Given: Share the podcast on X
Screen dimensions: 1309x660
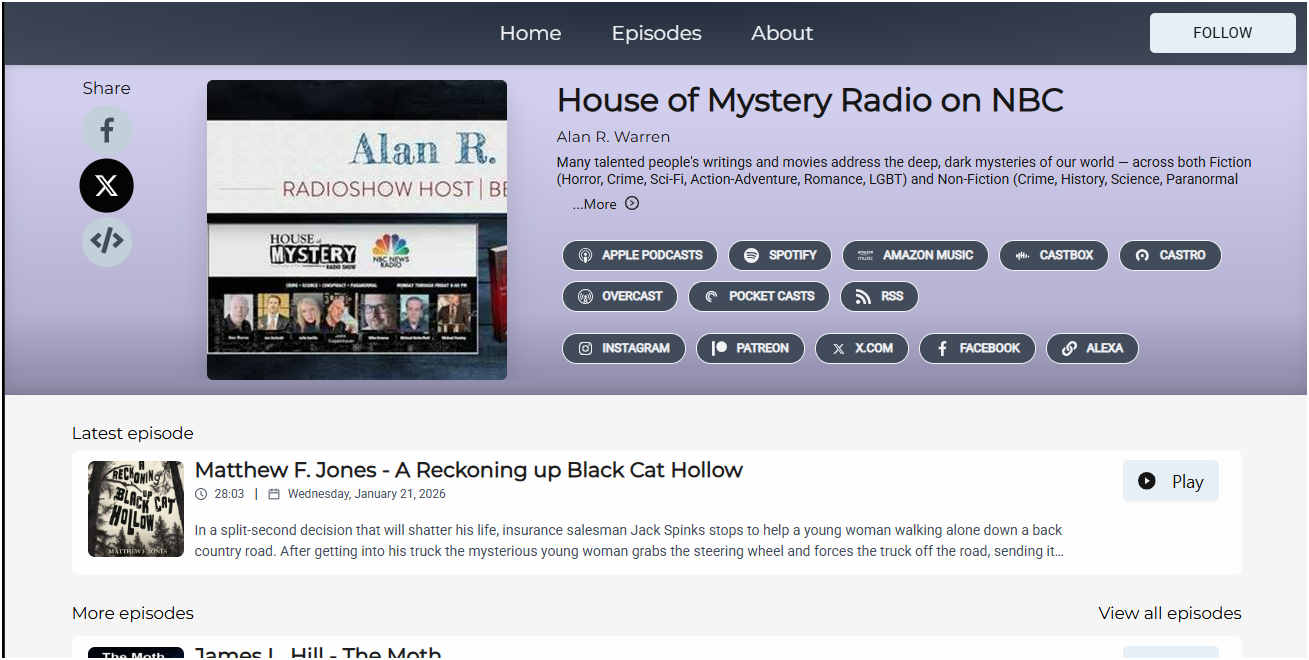Looking at the screenshot, I should (x=106, y=185).
